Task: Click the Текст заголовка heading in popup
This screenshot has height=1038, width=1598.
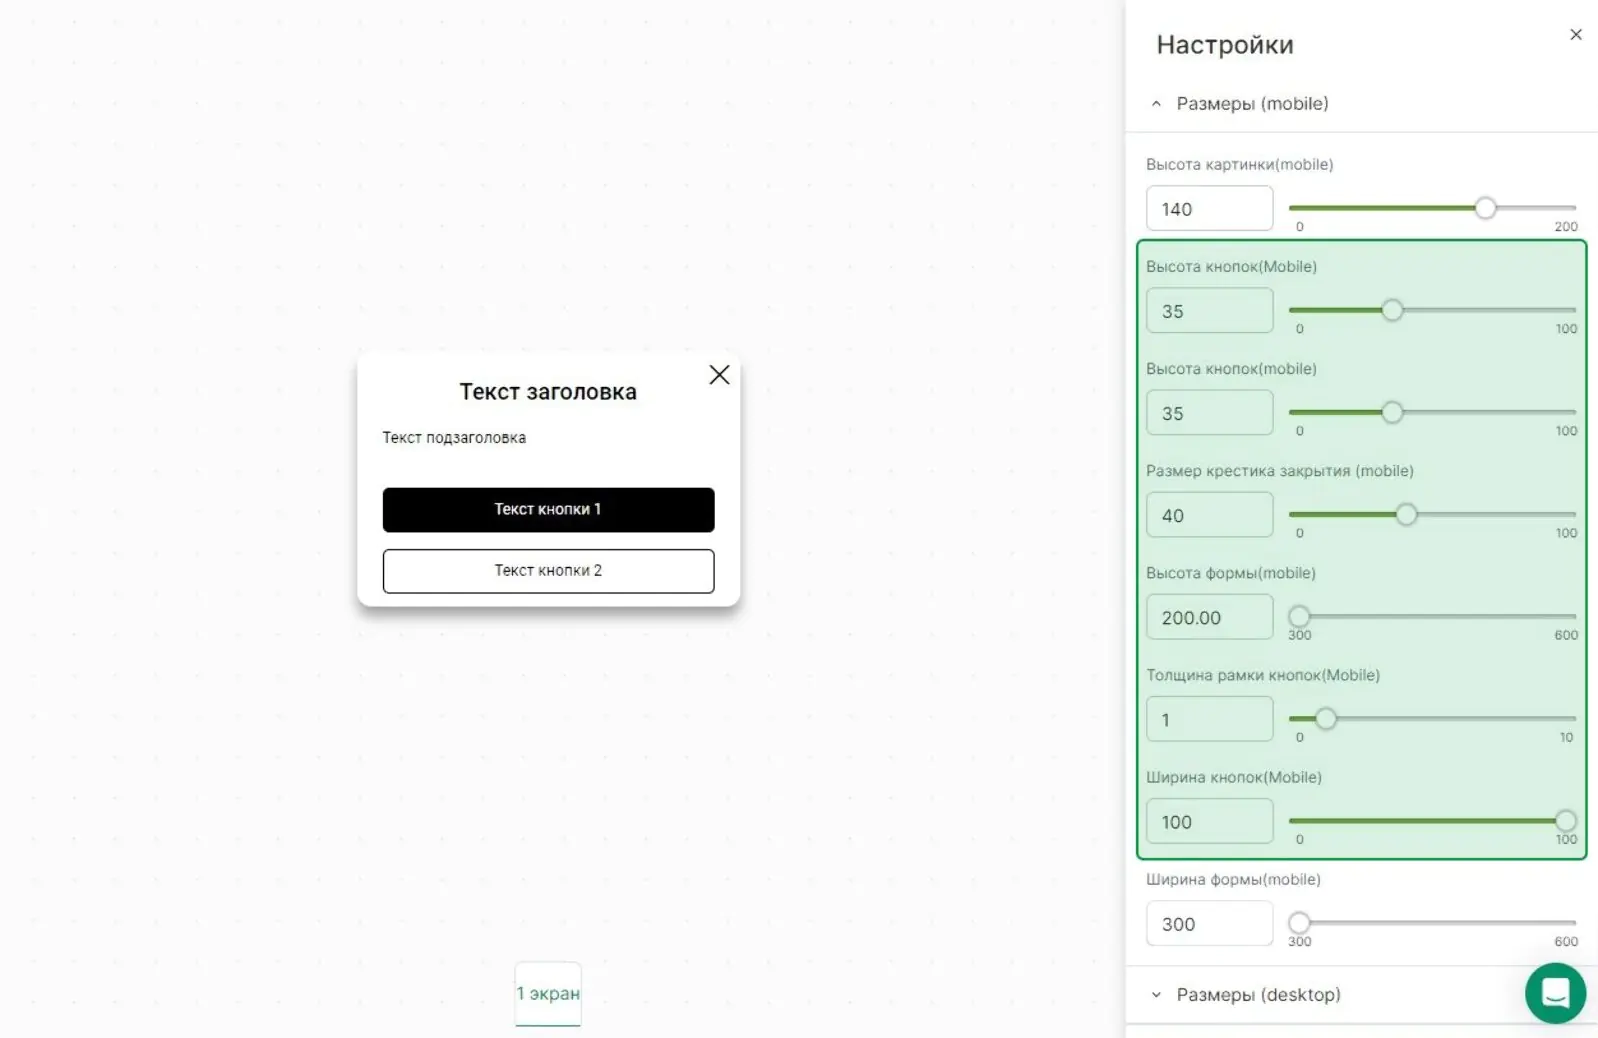Action: coord(548,392)
